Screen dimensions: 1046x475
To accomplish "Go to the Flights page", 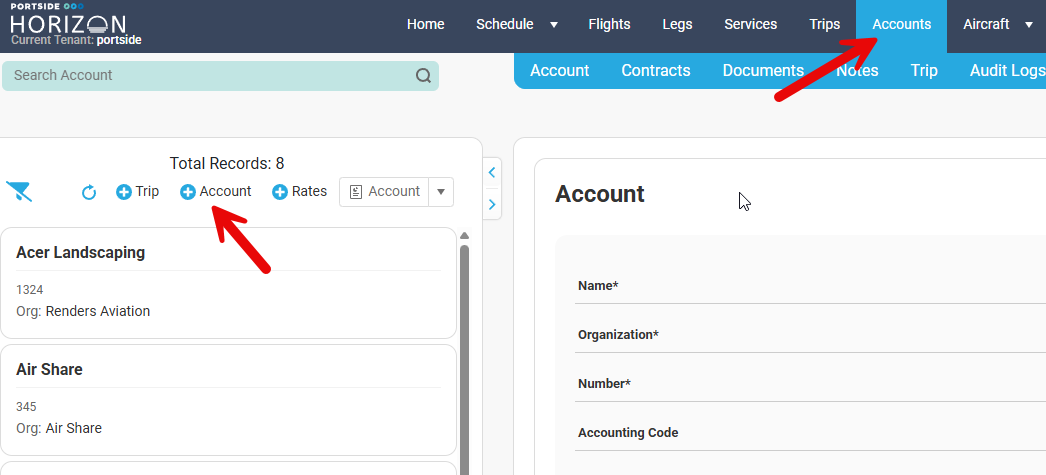I will [609, 25].
